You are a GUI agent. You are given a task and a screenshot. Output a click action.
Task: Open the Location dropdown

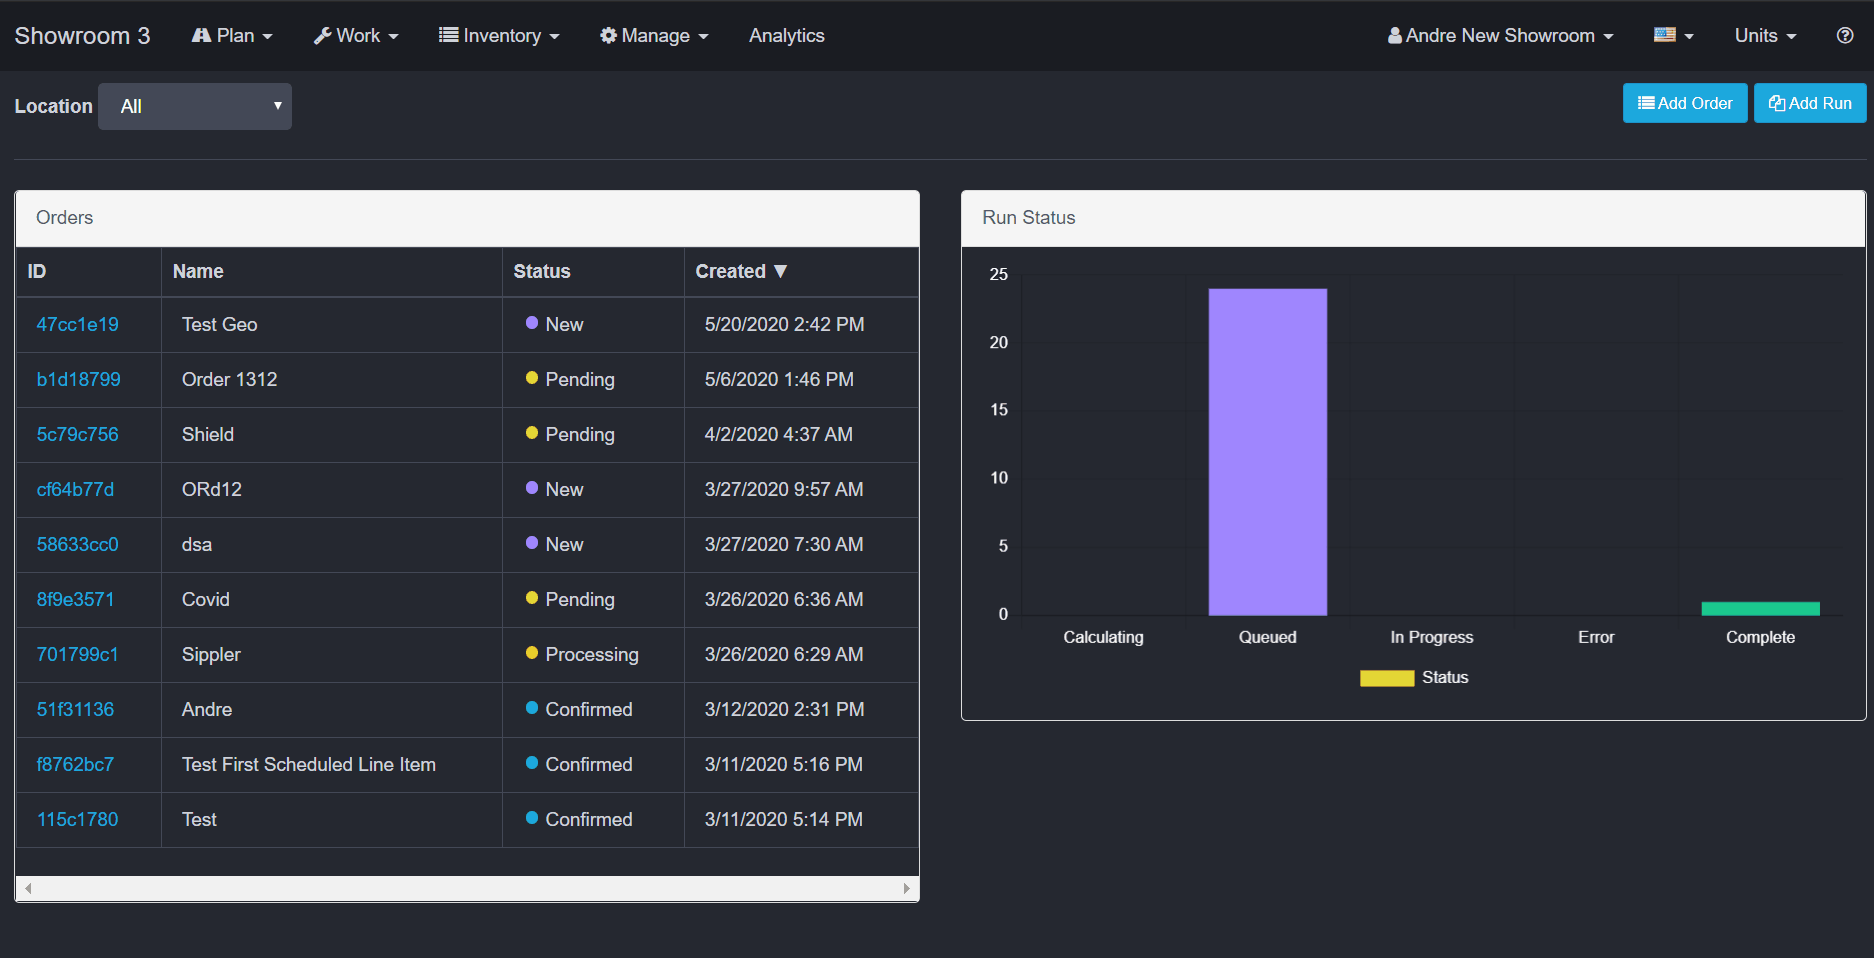(x=195, y=106)
